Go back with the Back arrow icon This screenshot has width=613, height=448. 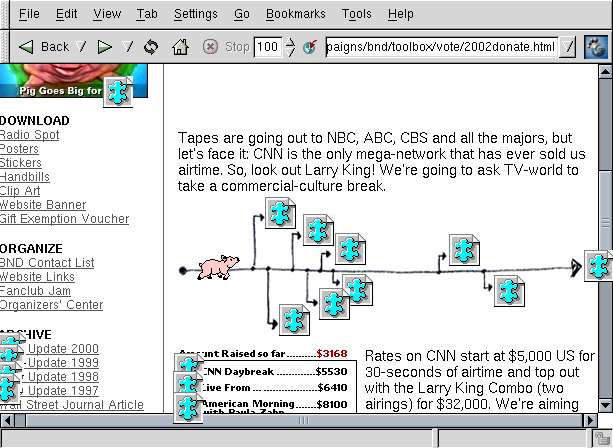coord(26,47)
